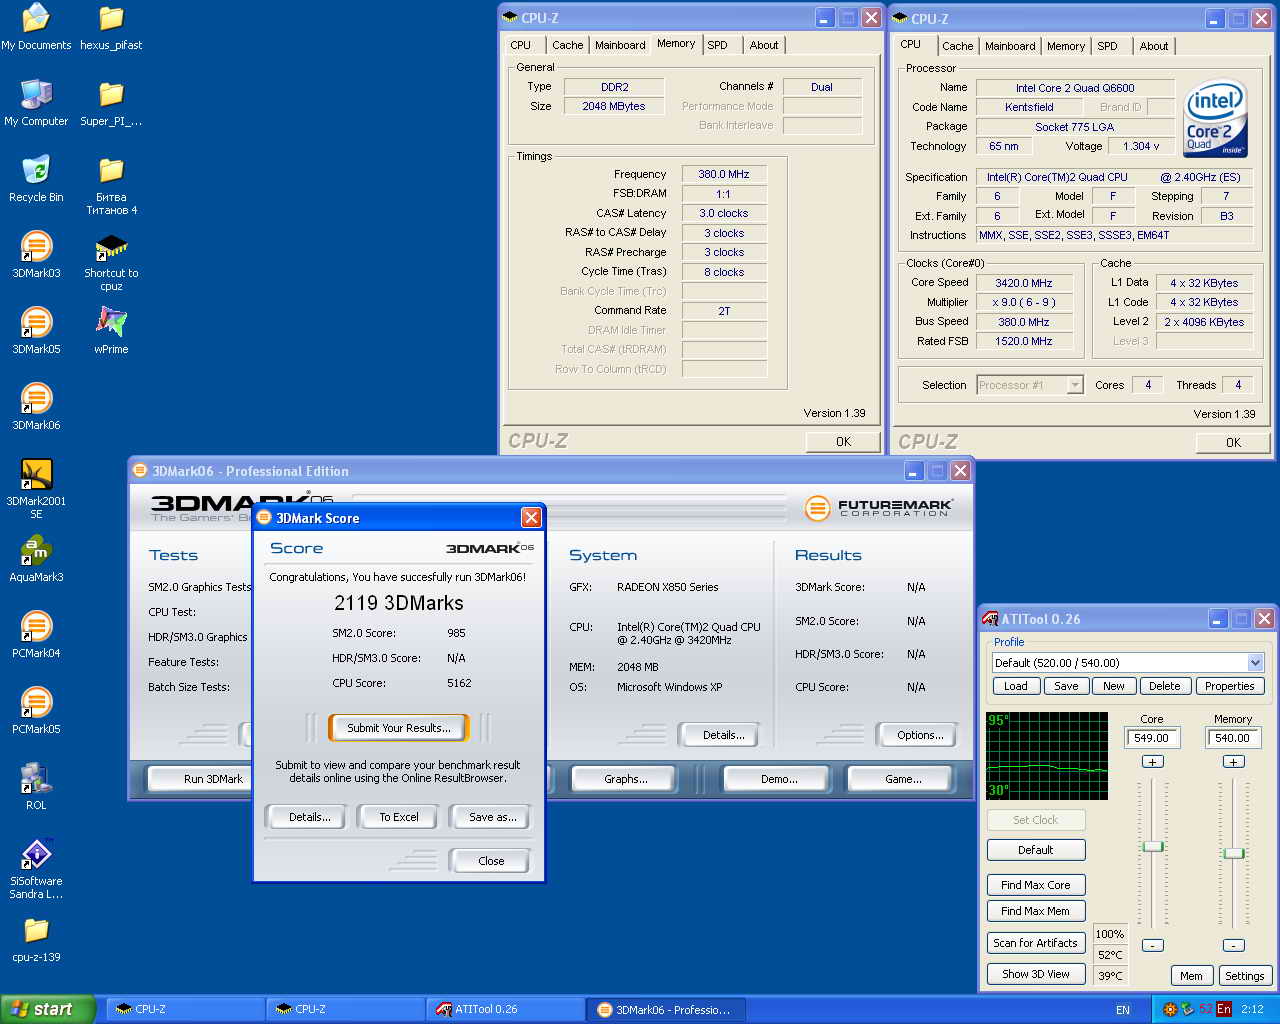Click Submit Your Results button
1280x1024 pixels.
[399, 728]
